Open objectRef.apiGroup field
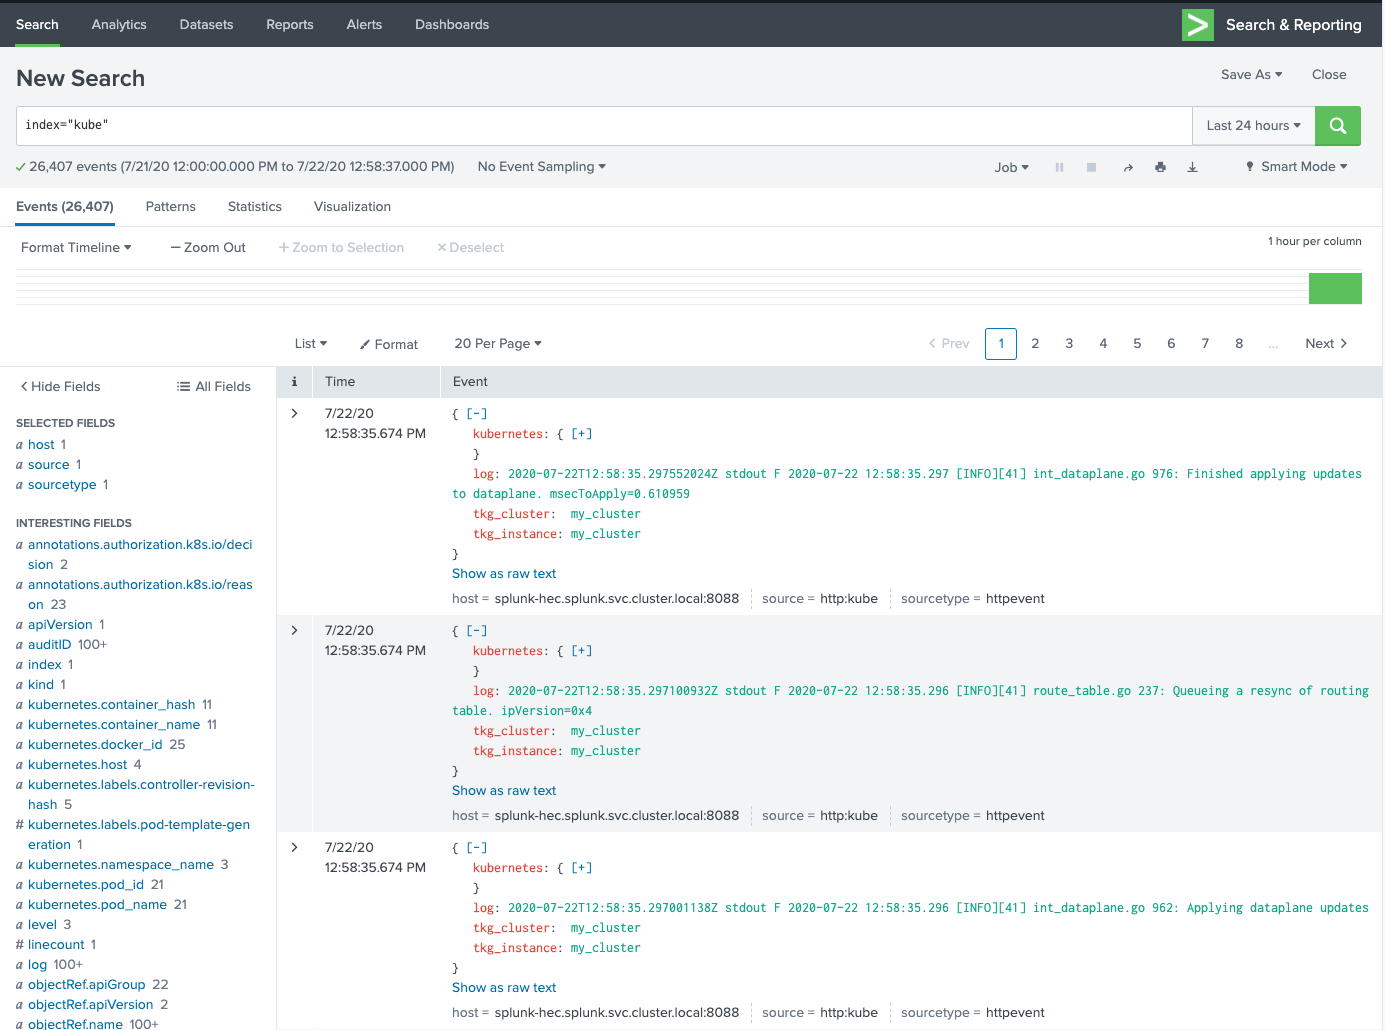Viewport: 1385px width, 1030px height. 87,985
